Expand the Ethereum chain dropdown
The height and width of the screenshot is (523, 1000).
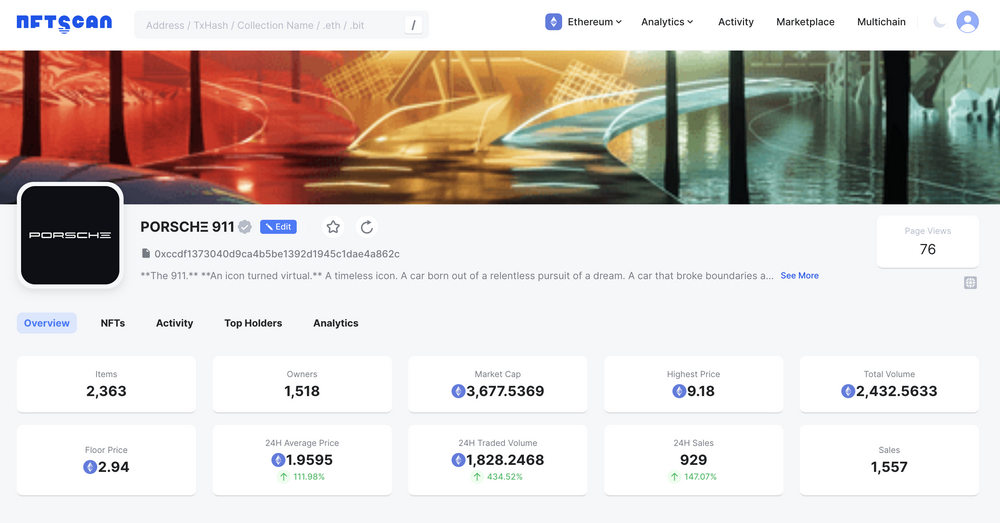(584, 22)
